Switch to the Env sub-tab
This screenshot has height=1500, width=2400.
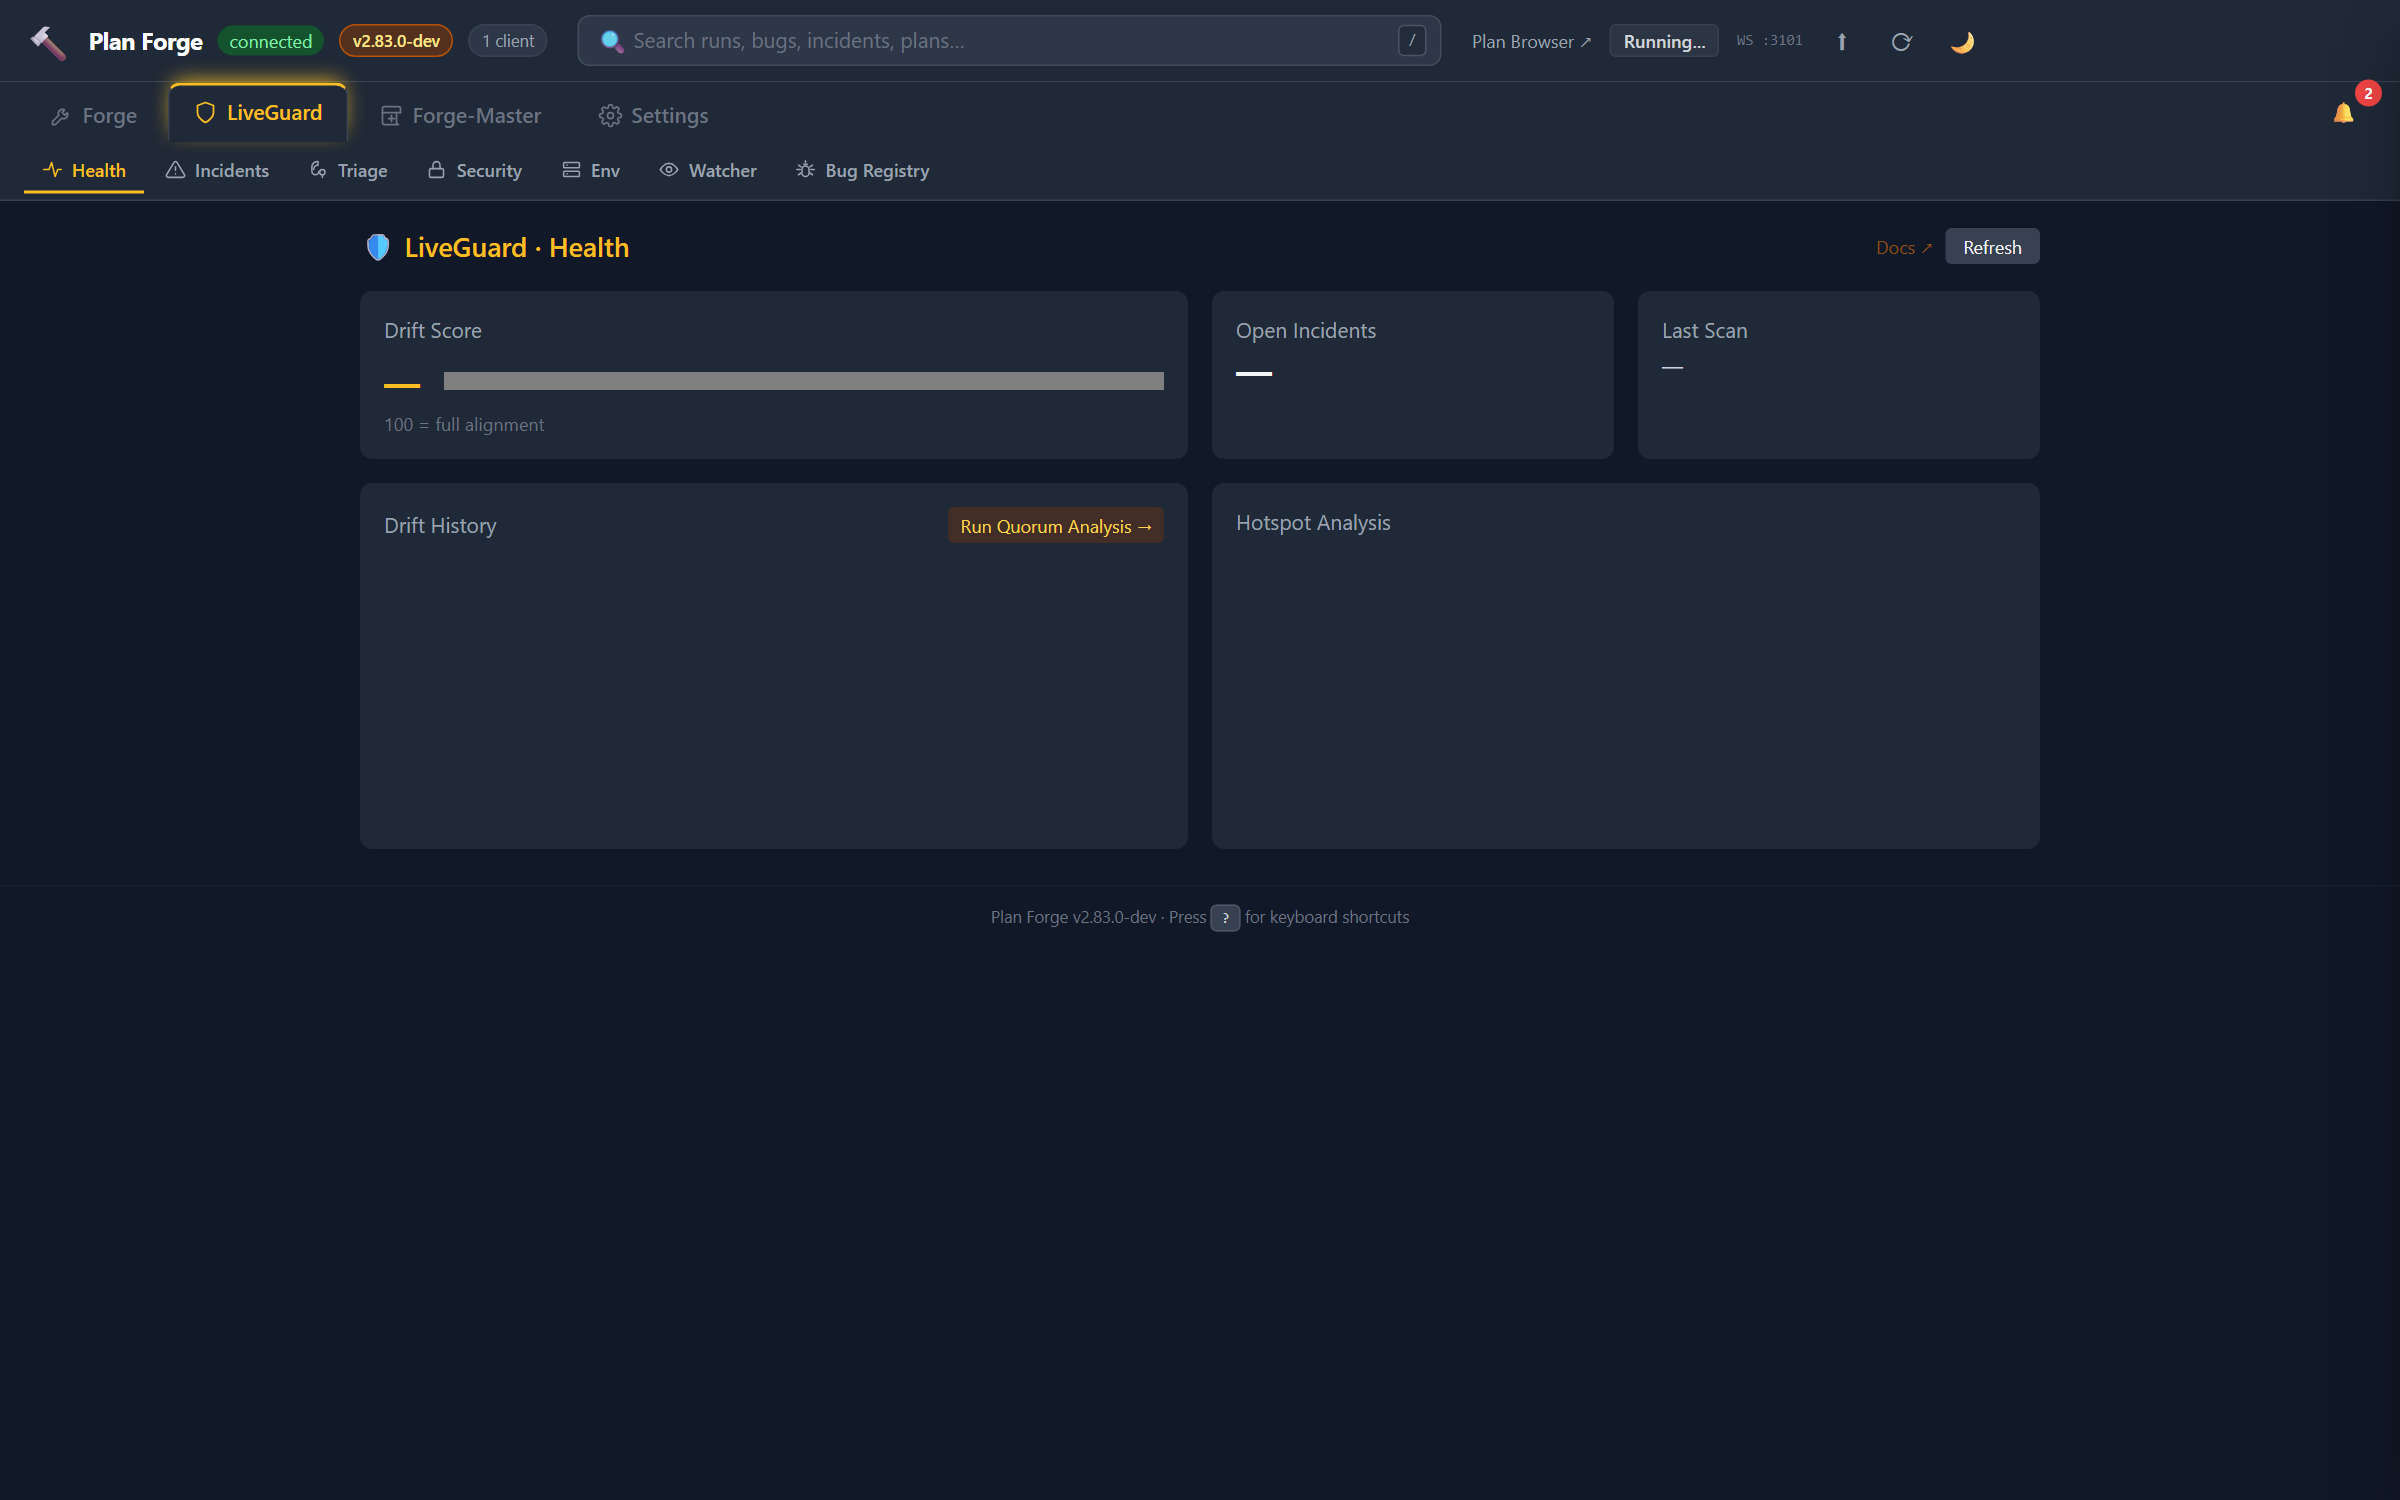[591, 171]
